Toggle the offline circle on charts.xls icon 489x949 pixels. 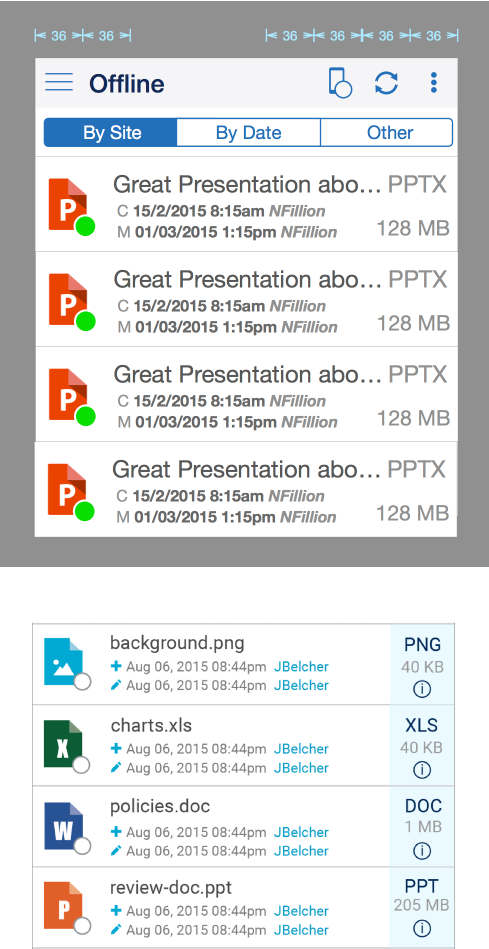click(82, 764)
